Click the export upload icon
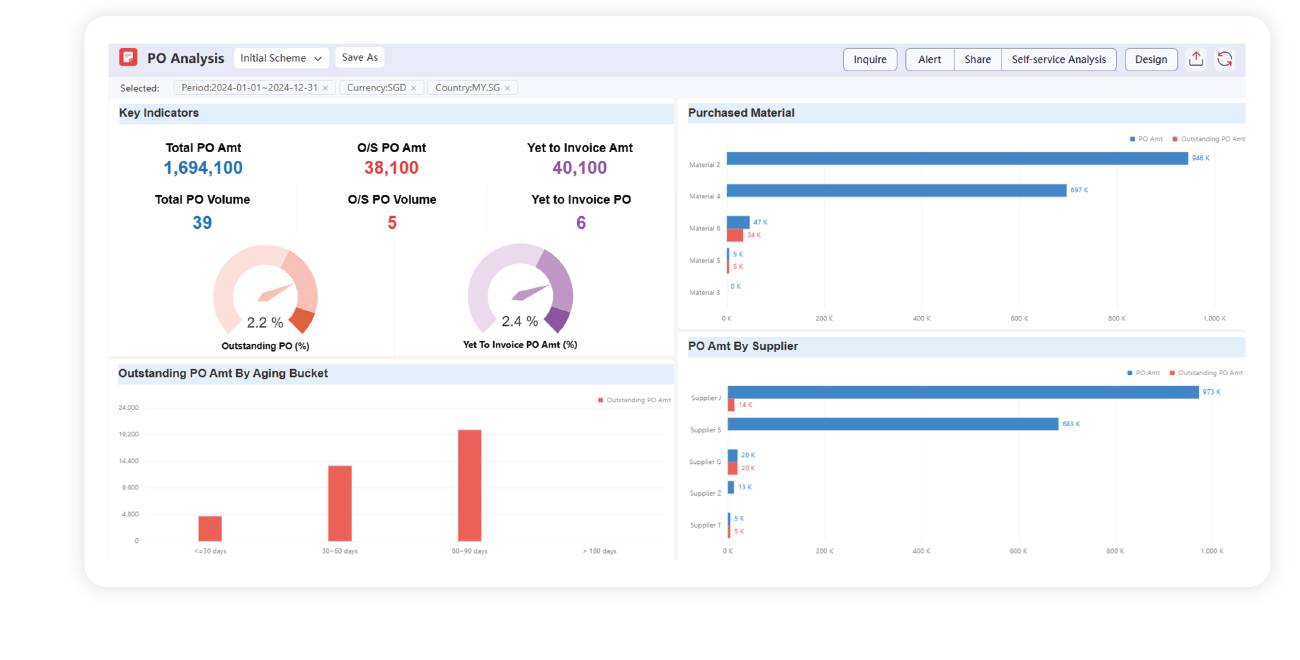 coord(1196,59)
